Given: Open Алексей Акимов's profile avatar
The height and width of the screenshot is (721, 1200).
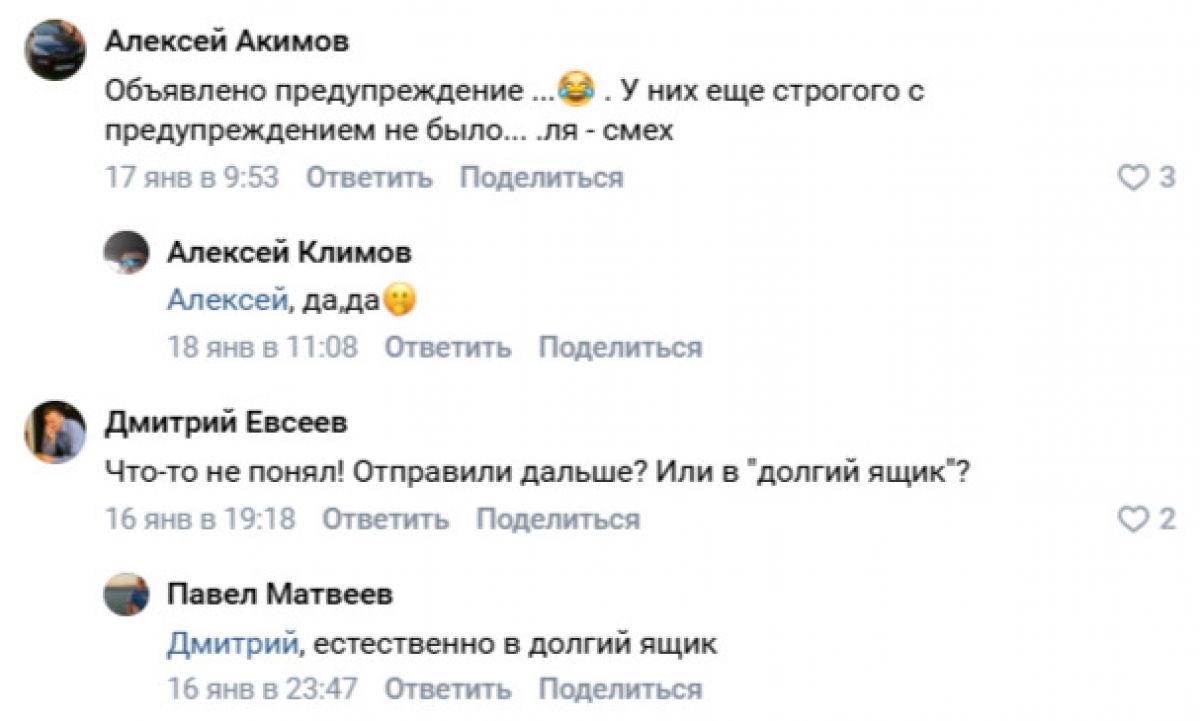Looking at the screenshot, I should 54,49.
